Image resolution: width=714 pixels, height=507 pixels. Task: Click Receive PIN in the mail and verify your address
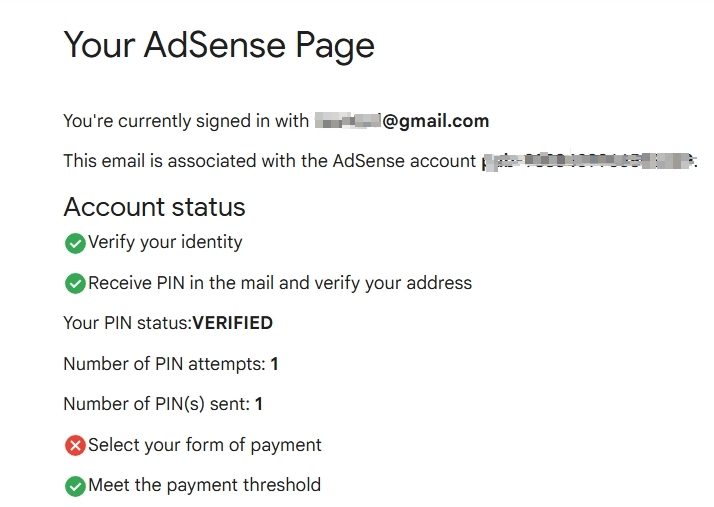tap(280, 283)
